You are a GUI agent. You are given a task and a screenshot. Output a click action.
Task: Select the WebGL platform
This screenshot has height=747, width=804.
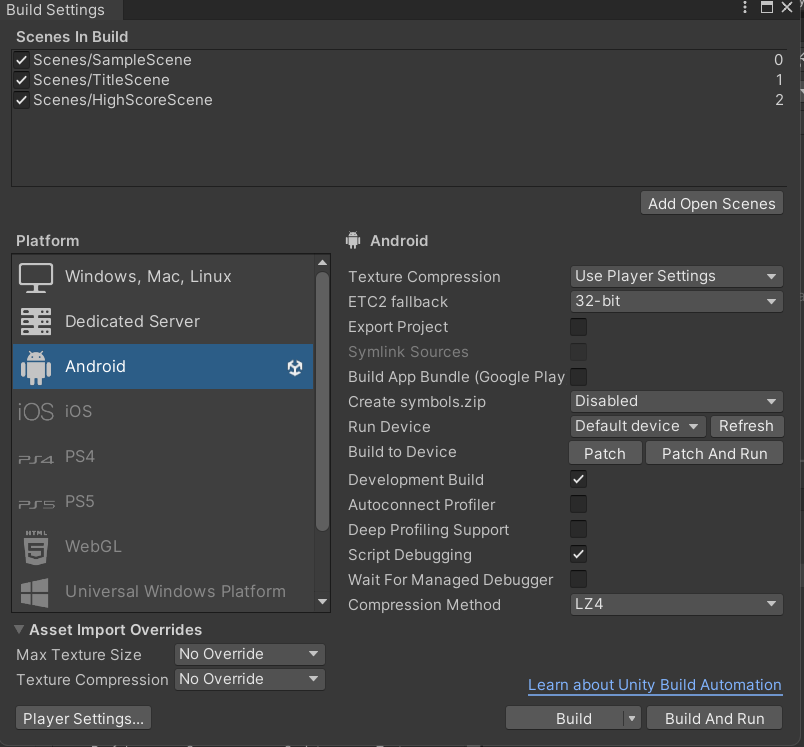pos(163,547)
